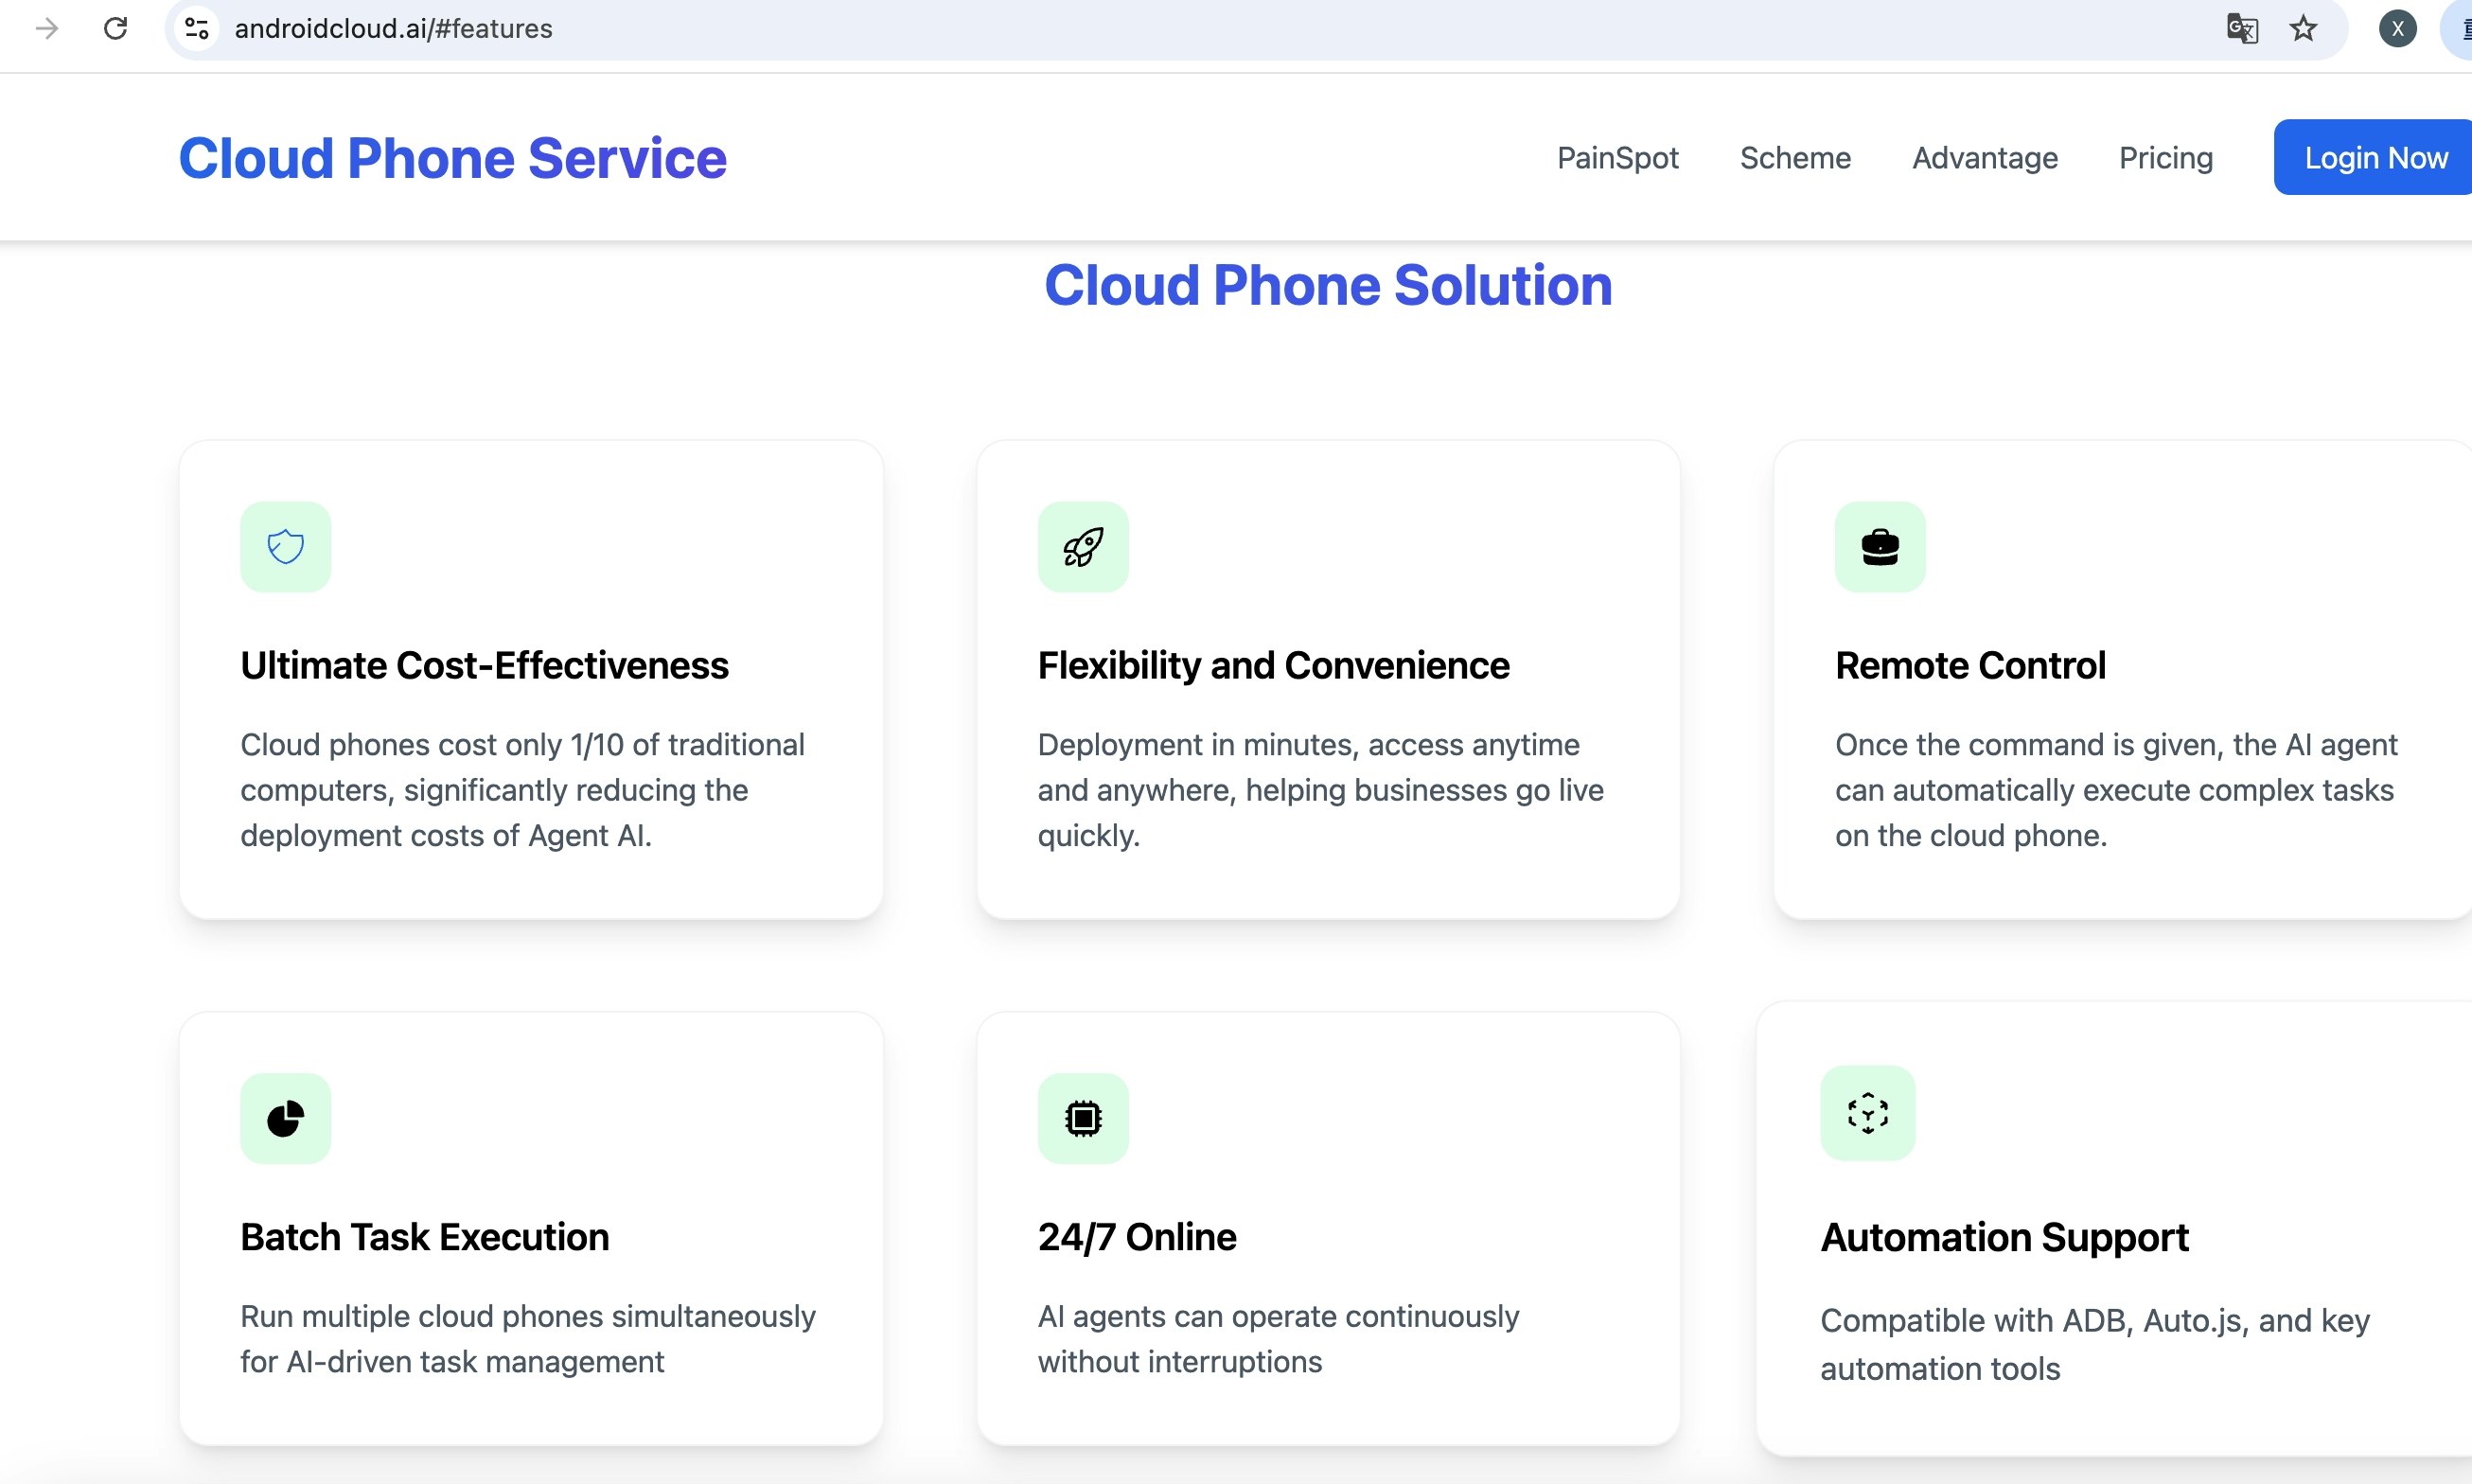Click the browser forward arrow
This screenshot has height=1484, width=2472.
point(46,29)
